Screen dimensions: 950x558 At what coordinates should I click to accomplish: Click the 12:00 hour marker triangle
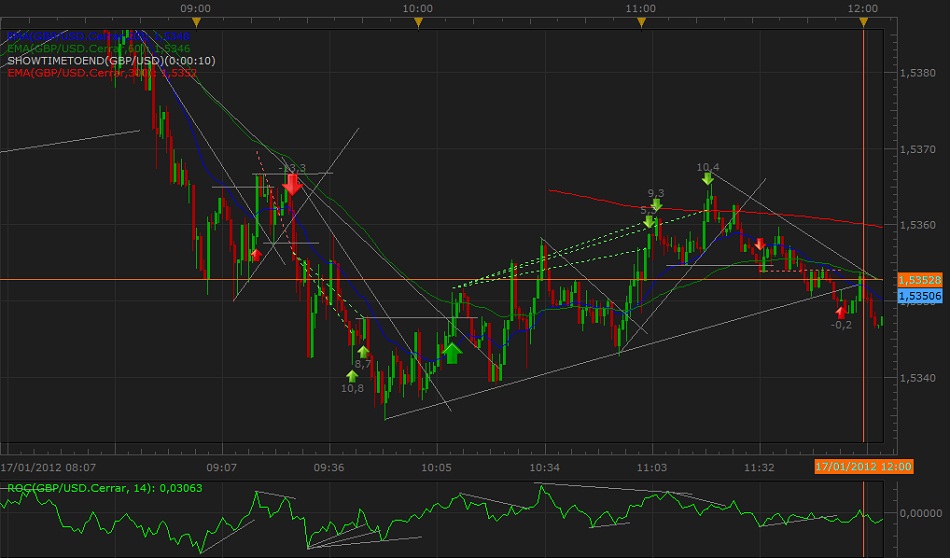[x=863, y=22]
